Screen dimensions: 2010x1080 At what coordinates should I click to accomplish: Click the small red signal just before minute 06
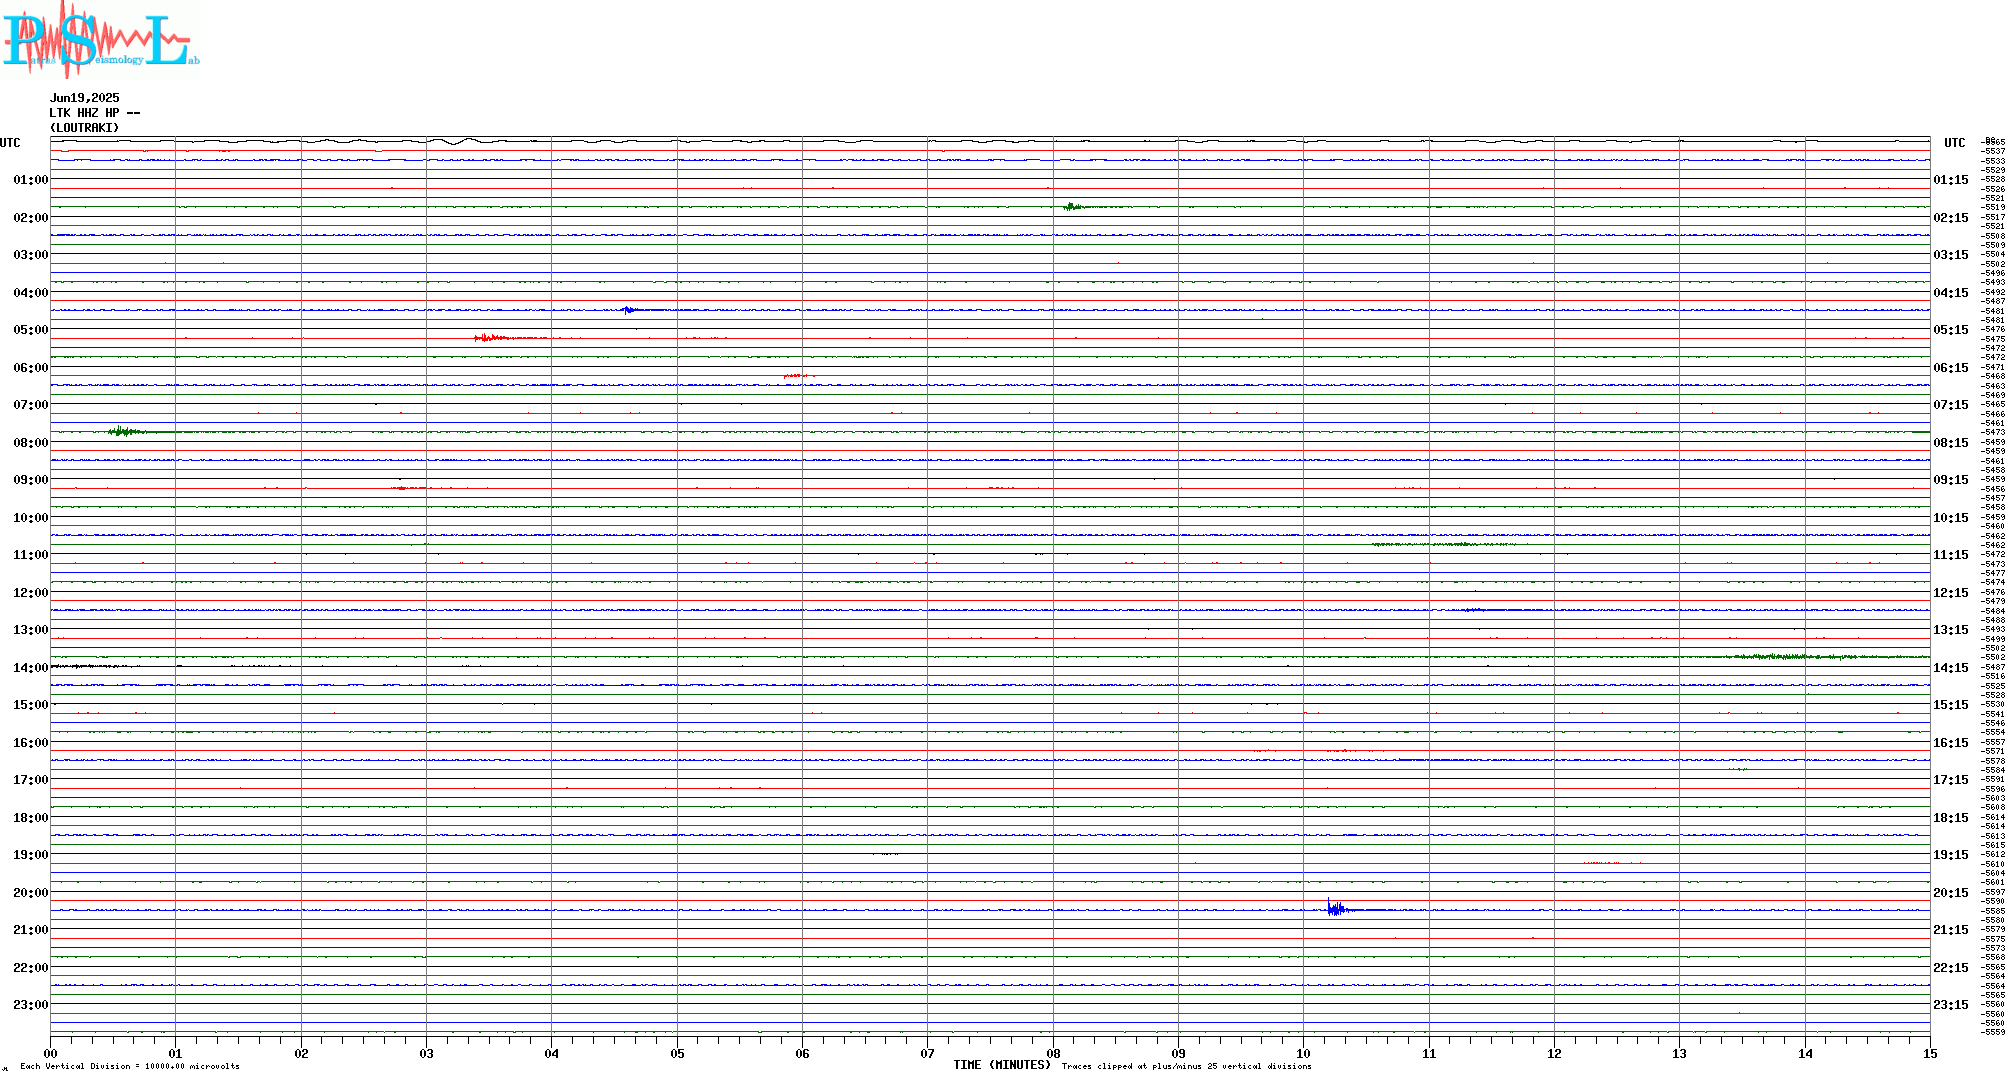pos(799,376)
